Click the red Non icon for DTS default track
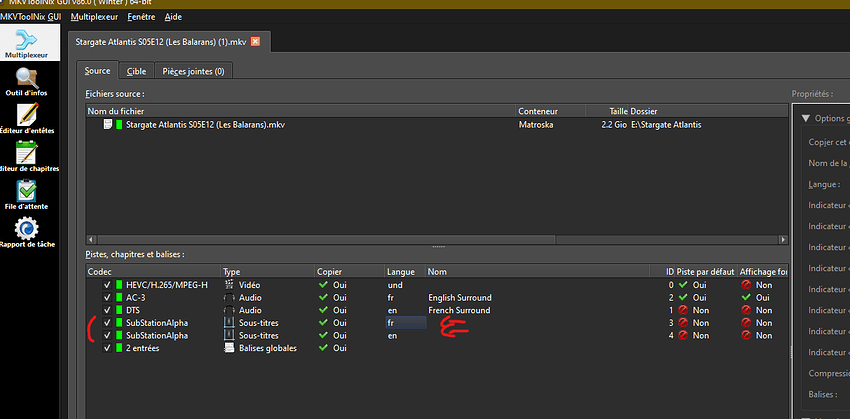 683,310
